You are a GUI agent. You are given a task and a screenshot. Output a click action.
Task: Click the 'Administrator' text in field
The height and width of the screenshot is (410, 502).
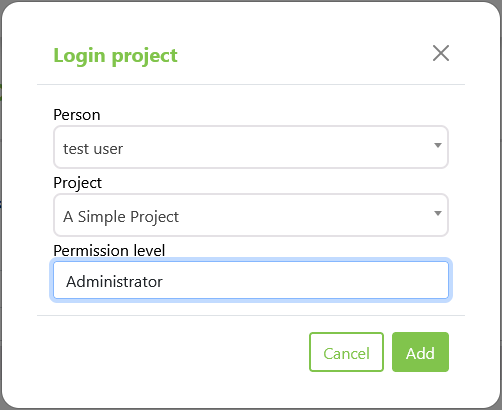(114, 282)
